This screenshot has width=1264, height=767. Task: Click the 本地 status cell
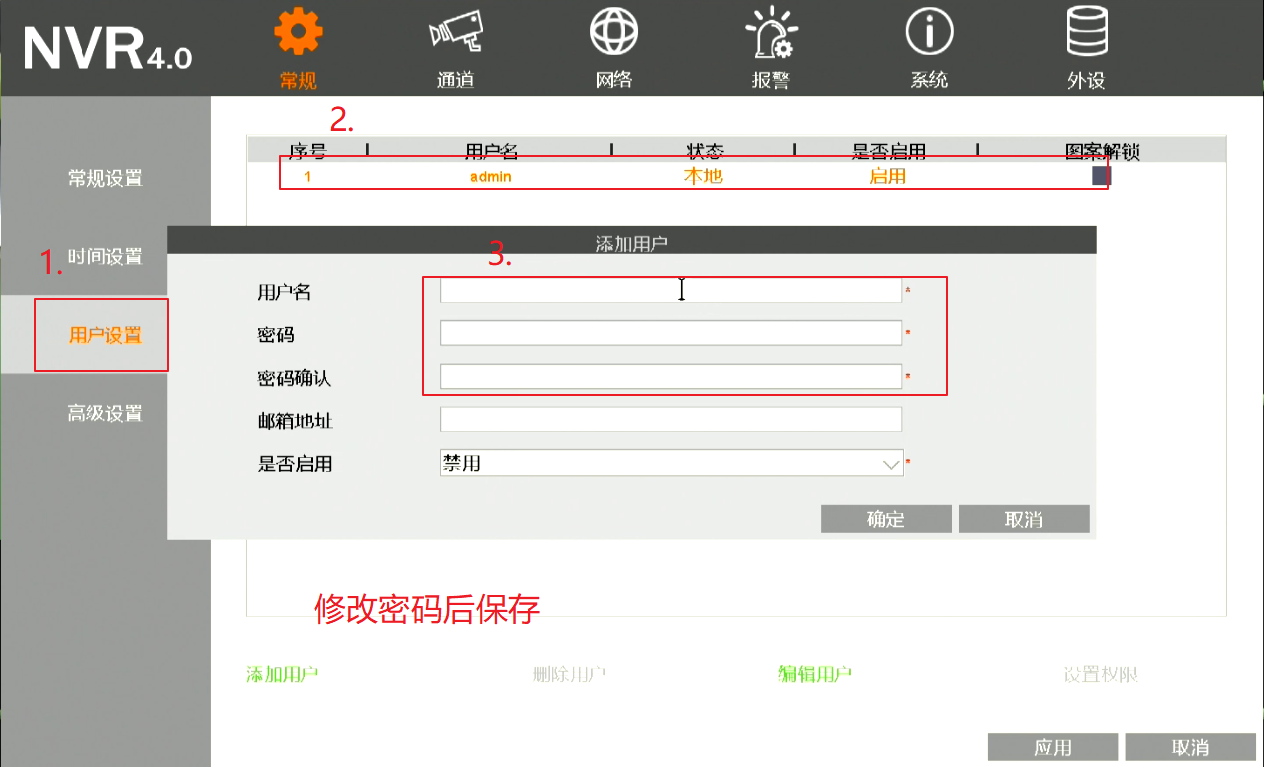(x=703, y=176)
